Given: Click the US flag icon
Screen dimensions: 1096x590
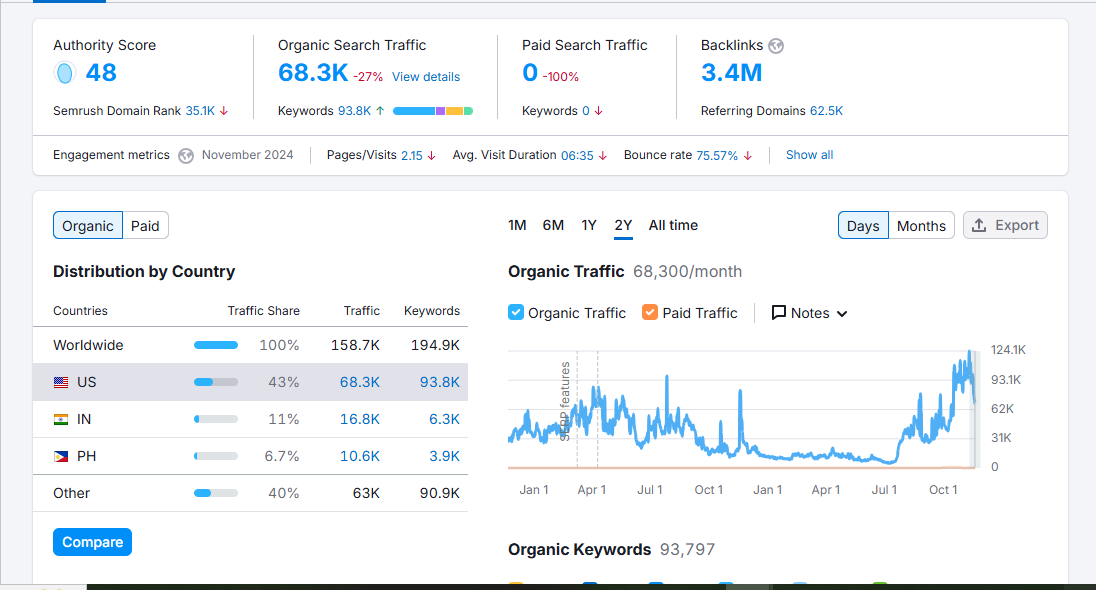Looking at the screenshot, I should tap(61, 382).
